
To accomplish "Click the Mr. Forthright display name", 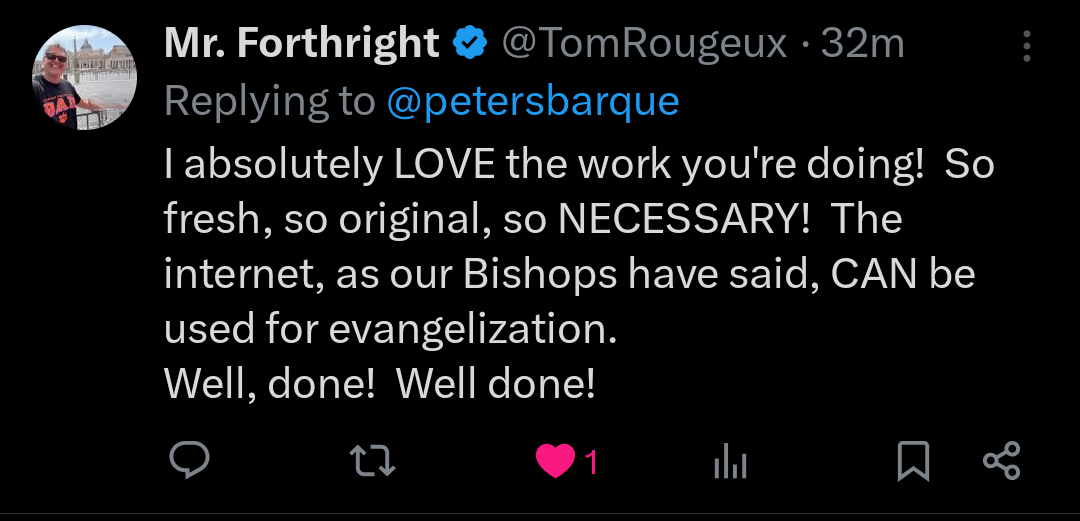I will [x=301, y=43].
